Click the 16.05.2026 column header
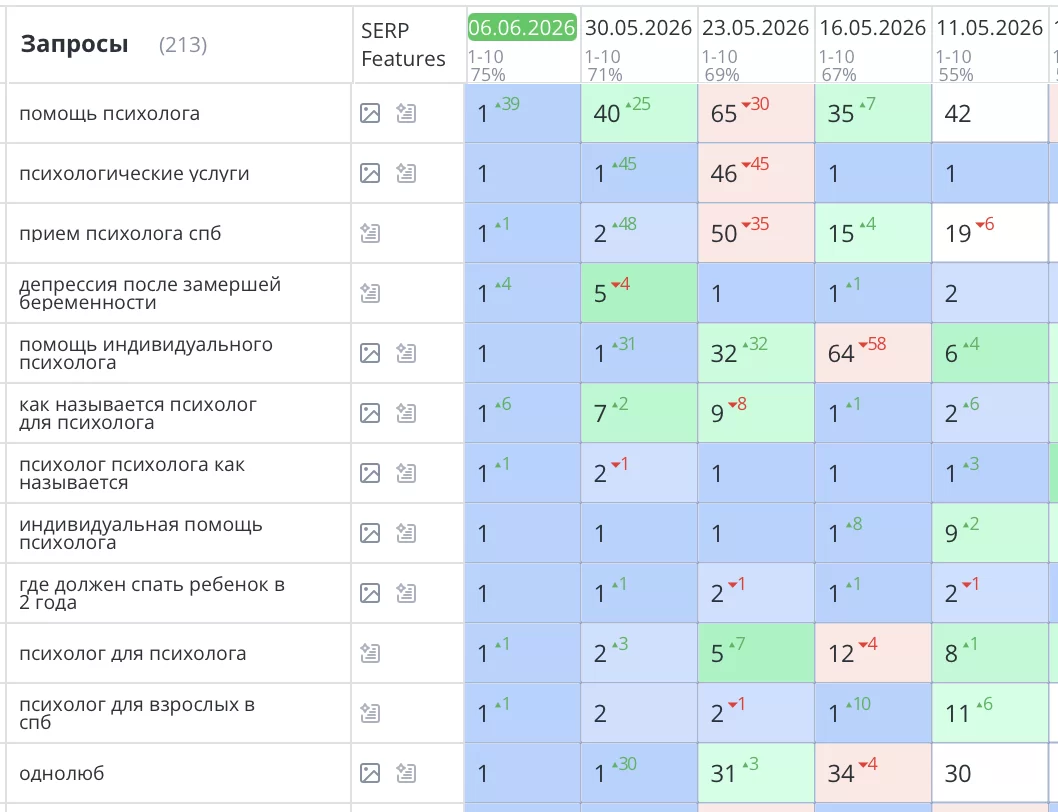 pyautogui.click(x=872, y=28)
